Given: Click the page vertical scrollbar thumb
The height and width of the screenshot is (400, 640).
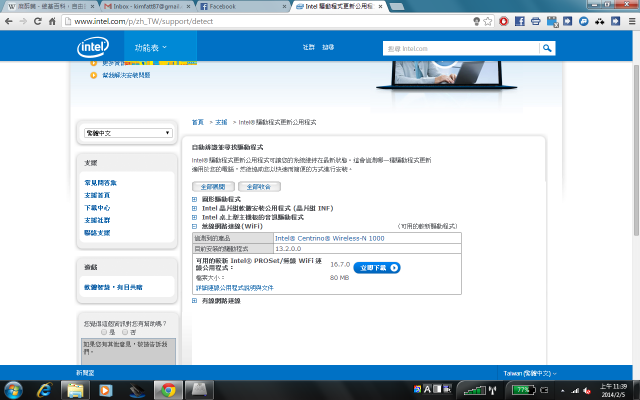Looking at the screenshot, I should (x=636, y=150).
